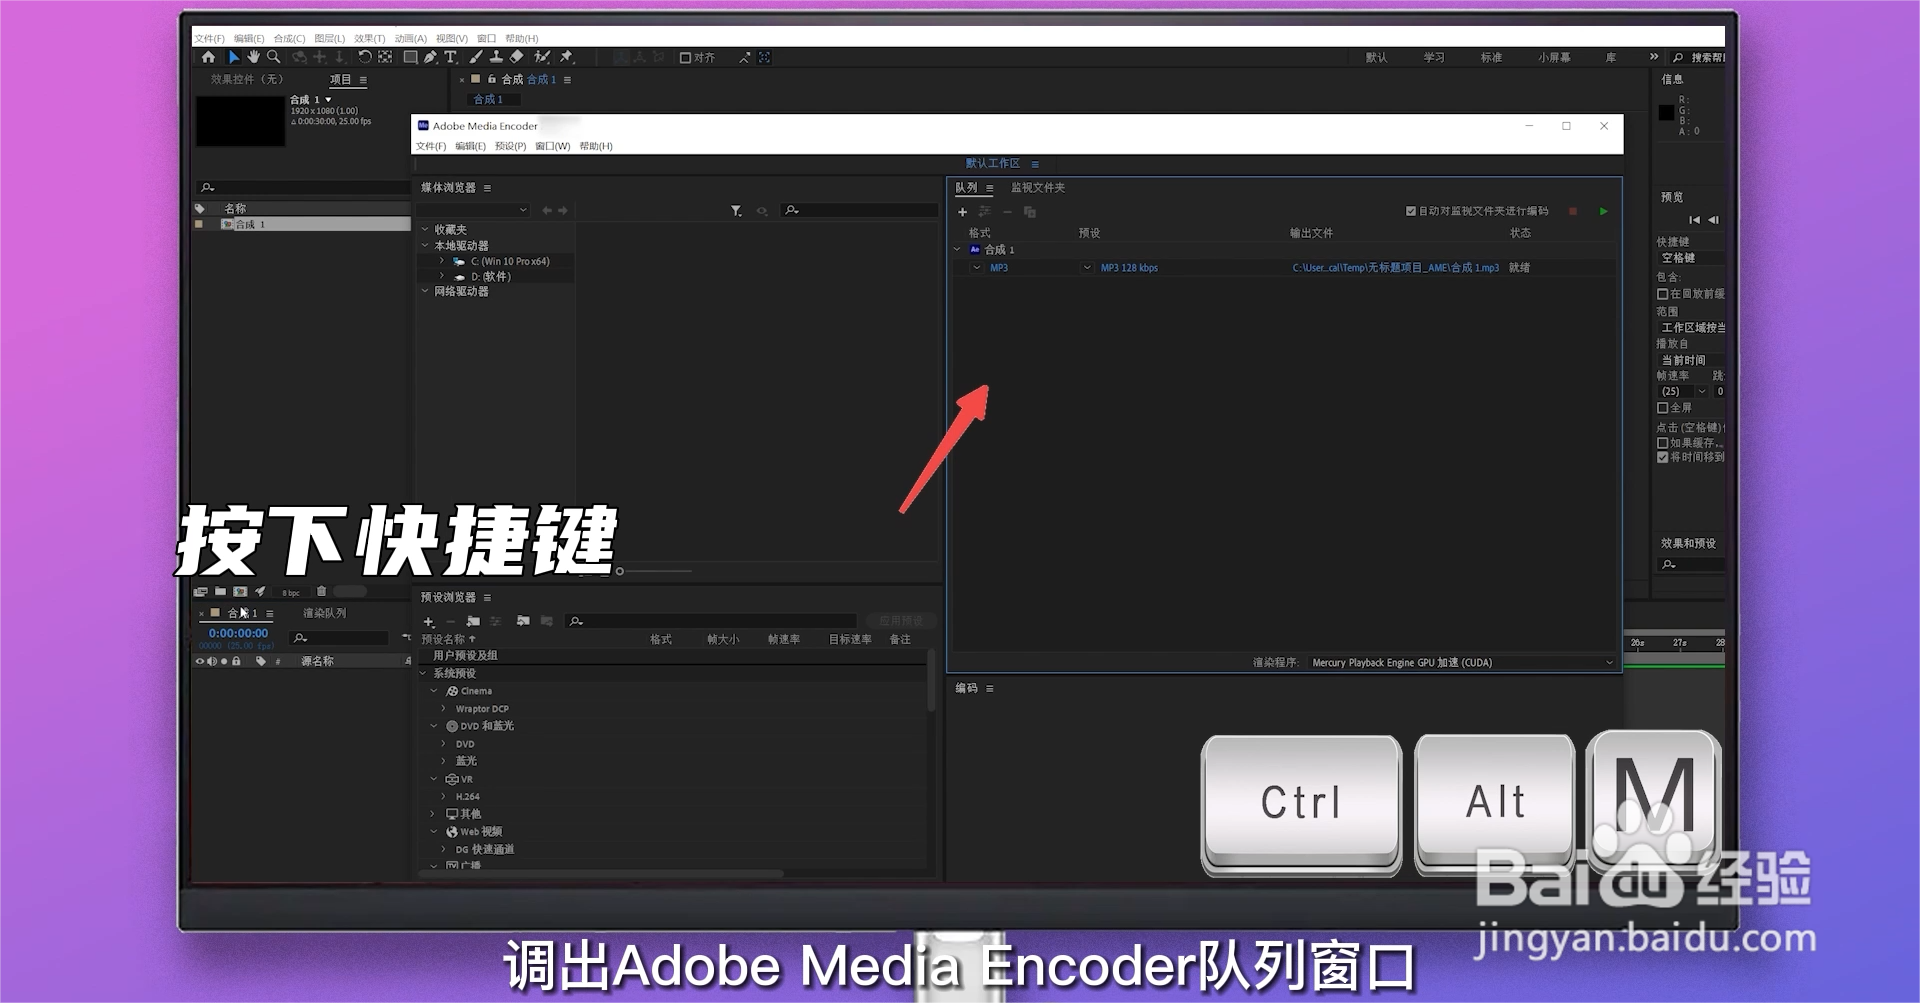The image size is (1920, 1003).
Task: Click the lock column icon in timeline header
Action: [236, 661]
